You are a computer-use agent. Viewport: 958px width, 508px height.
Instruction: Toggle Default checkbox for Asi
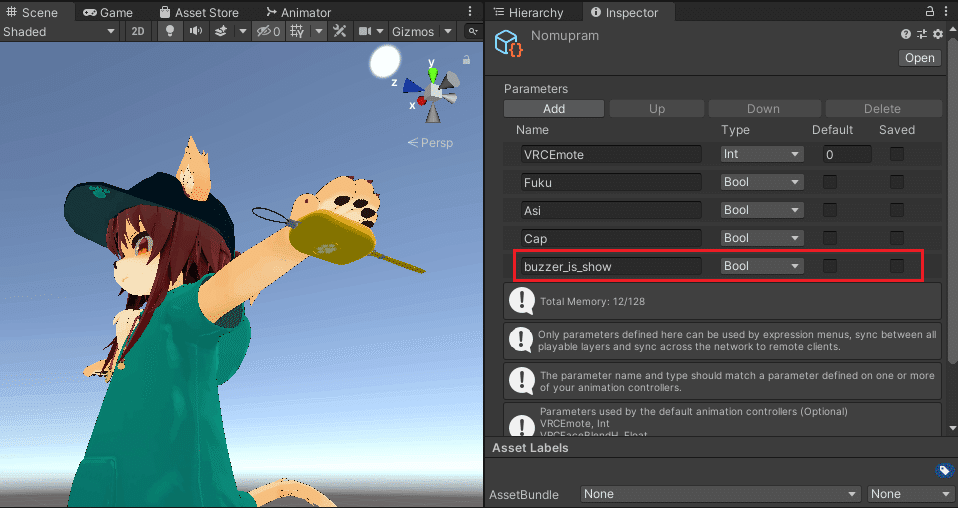(830, 210)
